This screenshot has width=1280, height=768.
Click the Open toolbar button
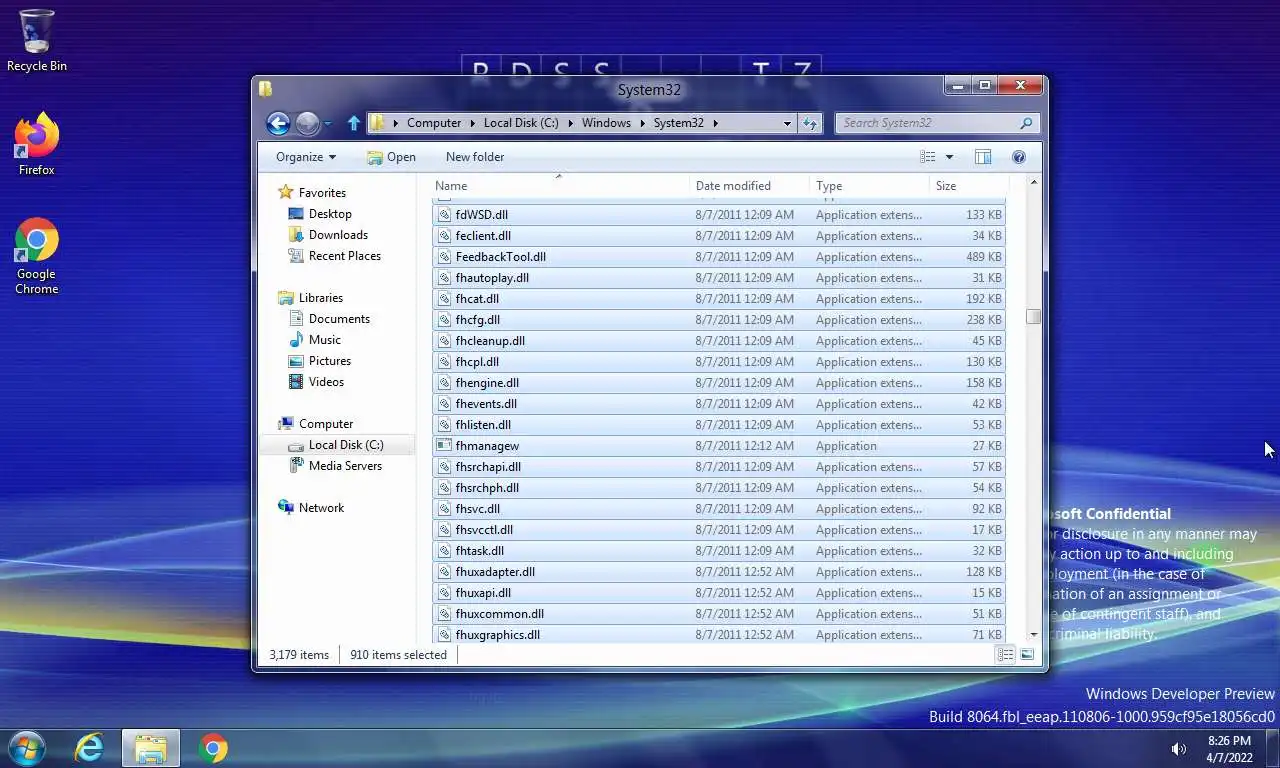(391, 157)
